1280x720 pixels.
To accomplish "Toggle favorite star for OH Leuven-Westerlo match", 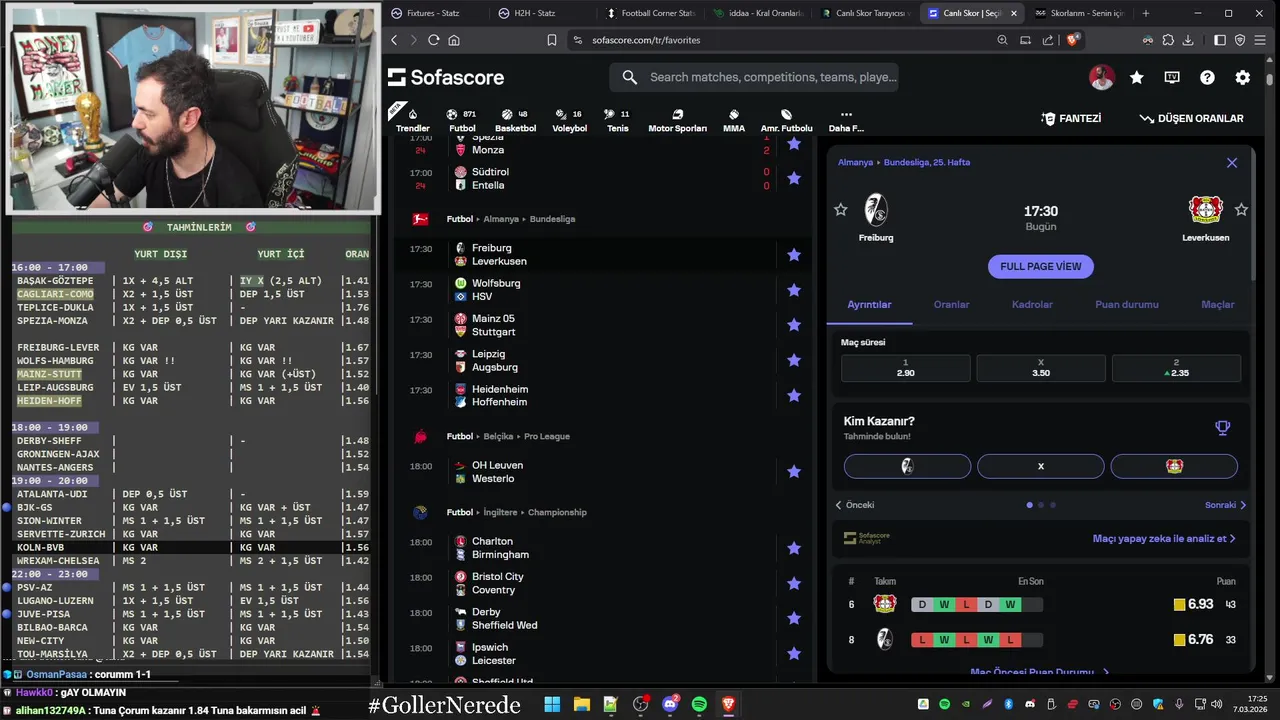I will pos(794,472).
